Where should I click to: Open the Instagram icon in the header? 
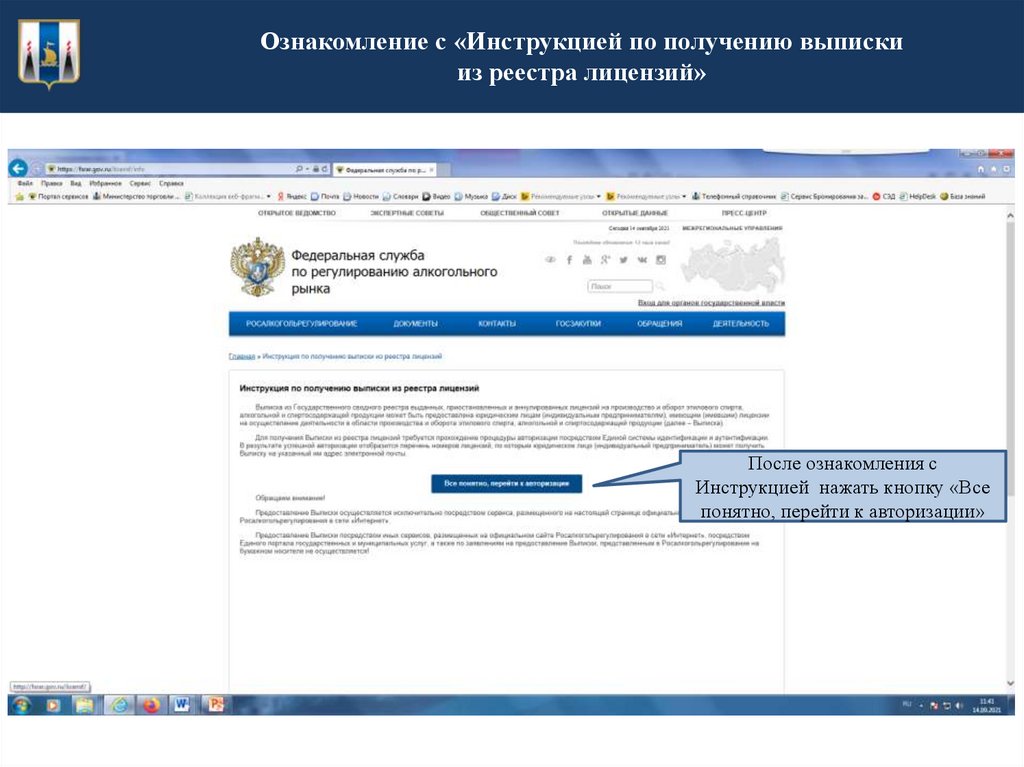coord(661,260)
